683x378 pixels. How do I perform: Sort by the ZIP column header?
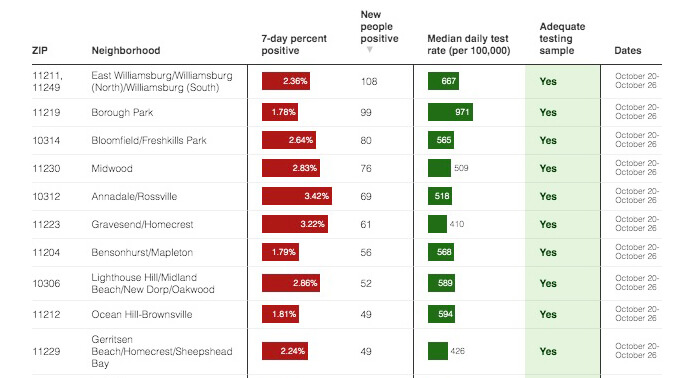[x=40, y=51]
